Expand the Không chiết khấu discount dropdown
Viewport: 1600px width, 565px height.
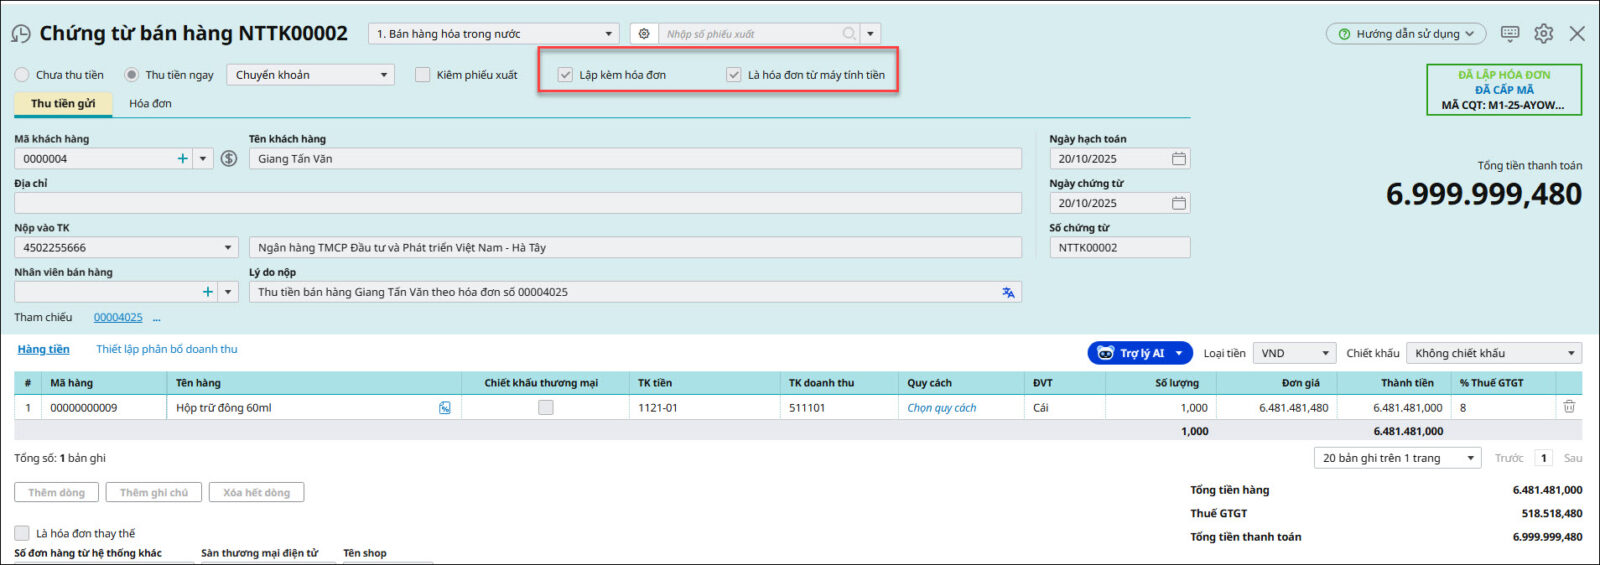click(x=1570, y=353)
